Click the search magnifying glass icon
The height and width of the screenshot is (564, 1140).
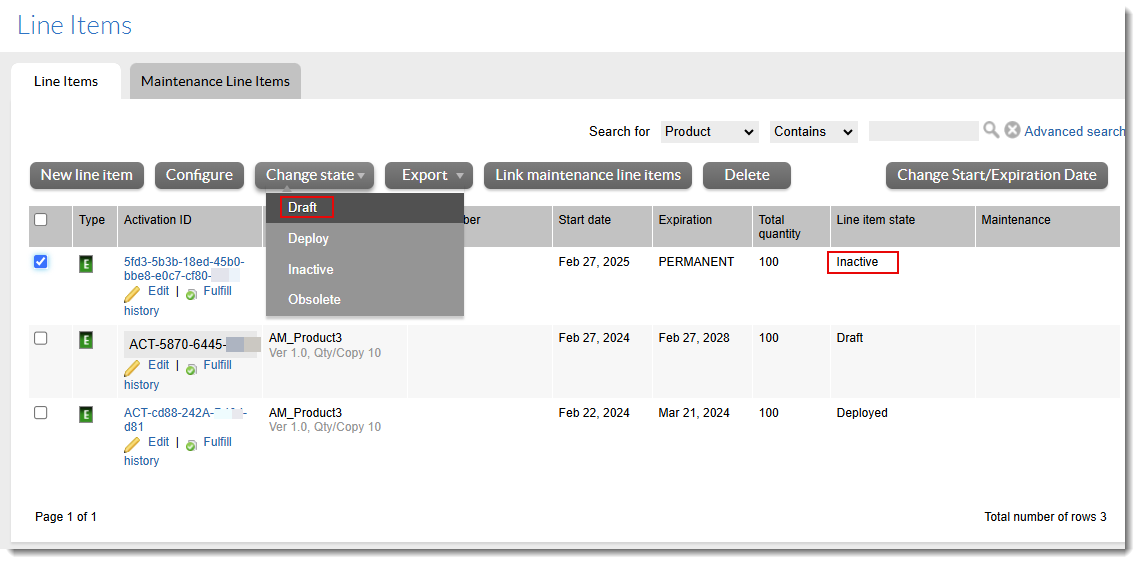coord(991,130)
